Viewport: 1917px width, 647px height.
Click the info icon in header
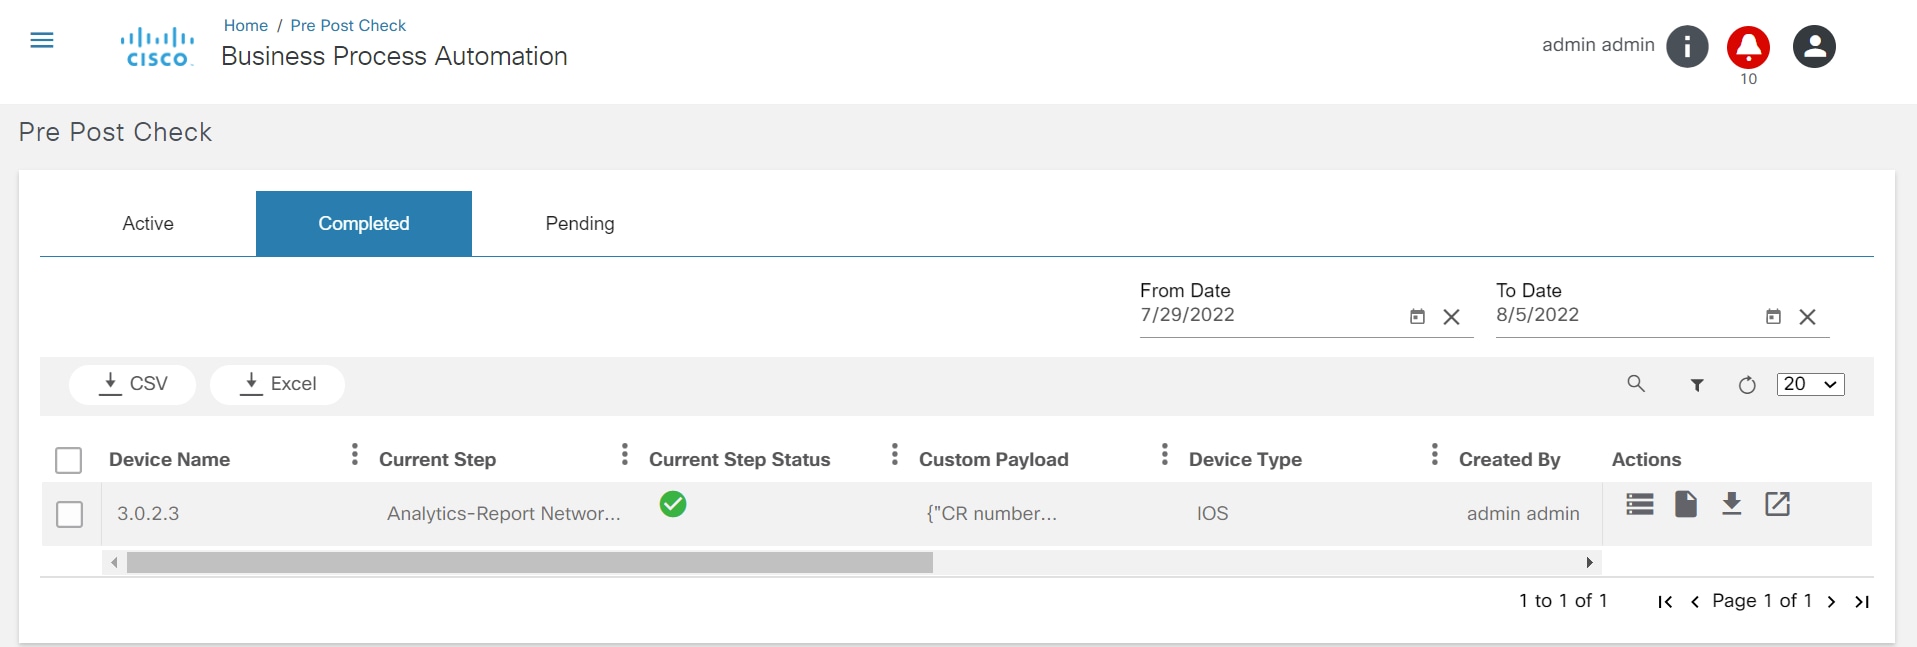pyautogui.click(x=1687, y=47)
